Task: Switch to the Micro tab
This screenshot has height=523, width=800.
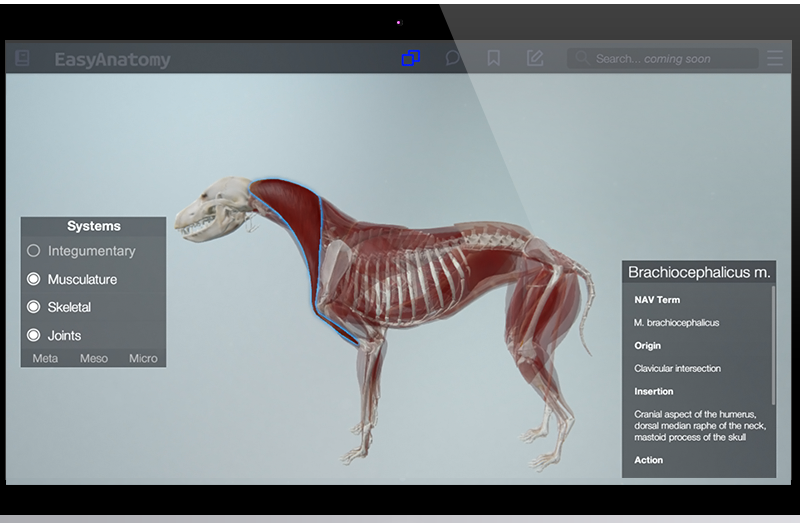Action: 143,358
